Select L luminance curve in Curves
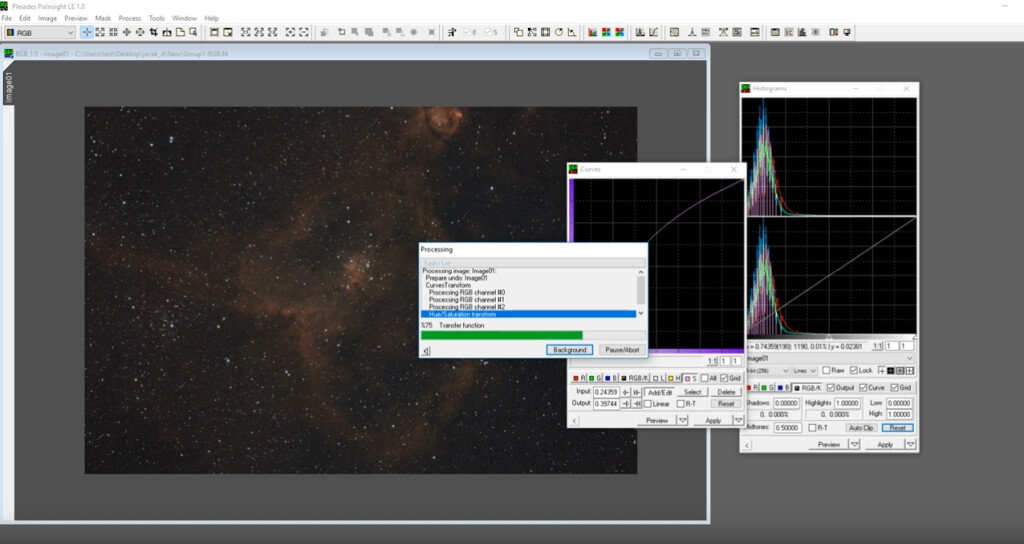This screenshot has height=544, width=1024. pos(659,378)
